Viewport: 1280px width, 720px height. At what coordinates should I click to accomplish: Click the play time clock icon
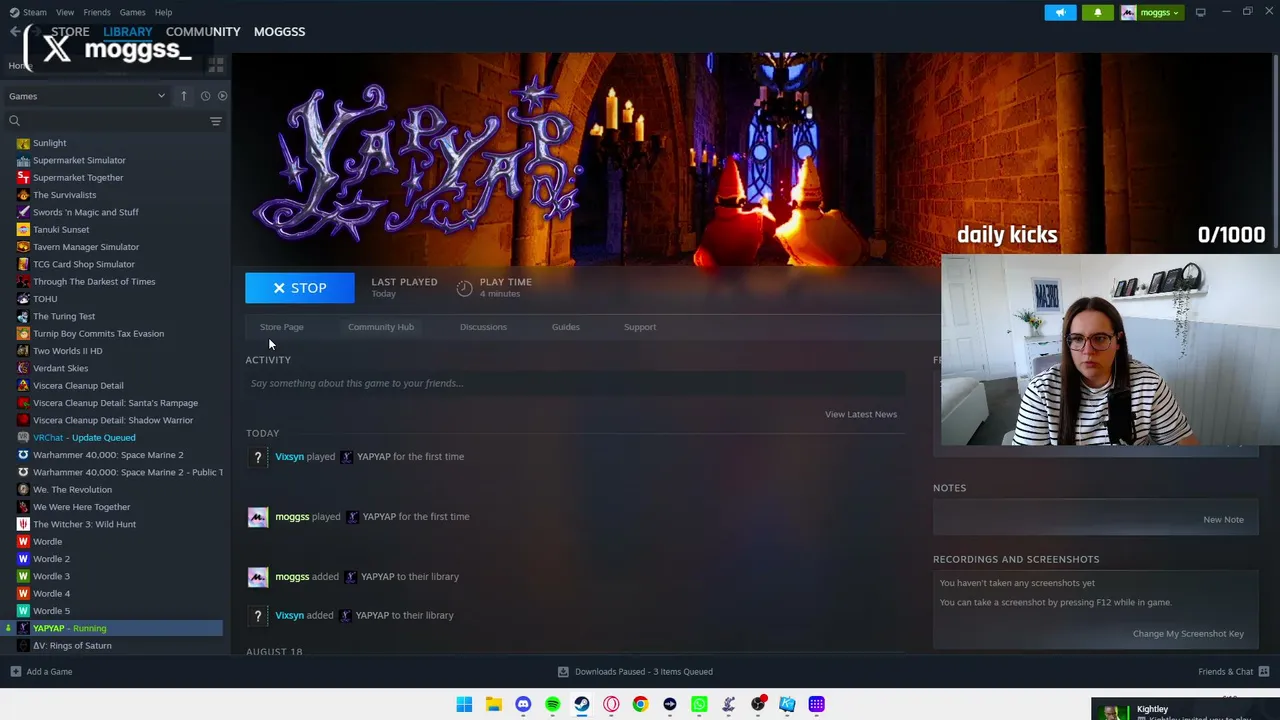pos(464,288)
